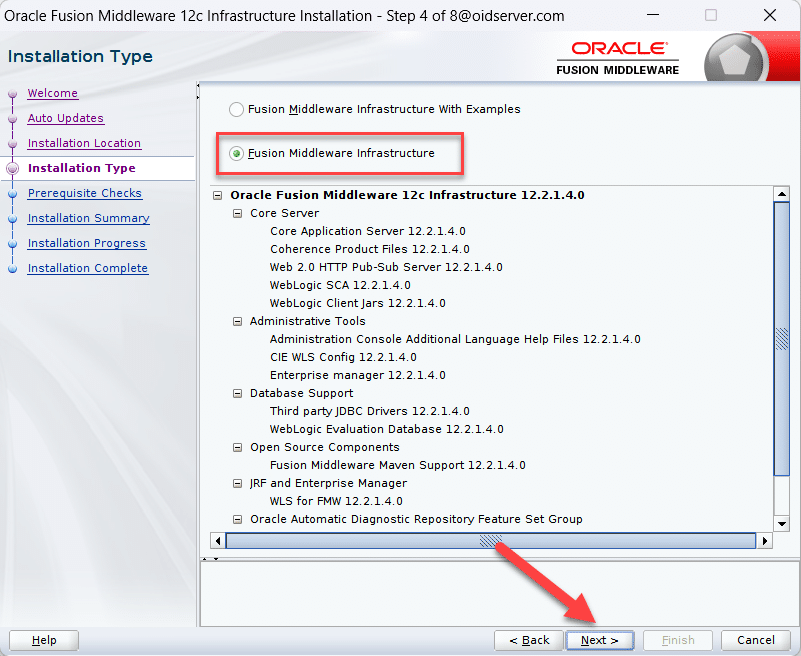The image size is (801, 656).
Task: Click the horizontal scrollbar right arrow
Action: (765, 541)
